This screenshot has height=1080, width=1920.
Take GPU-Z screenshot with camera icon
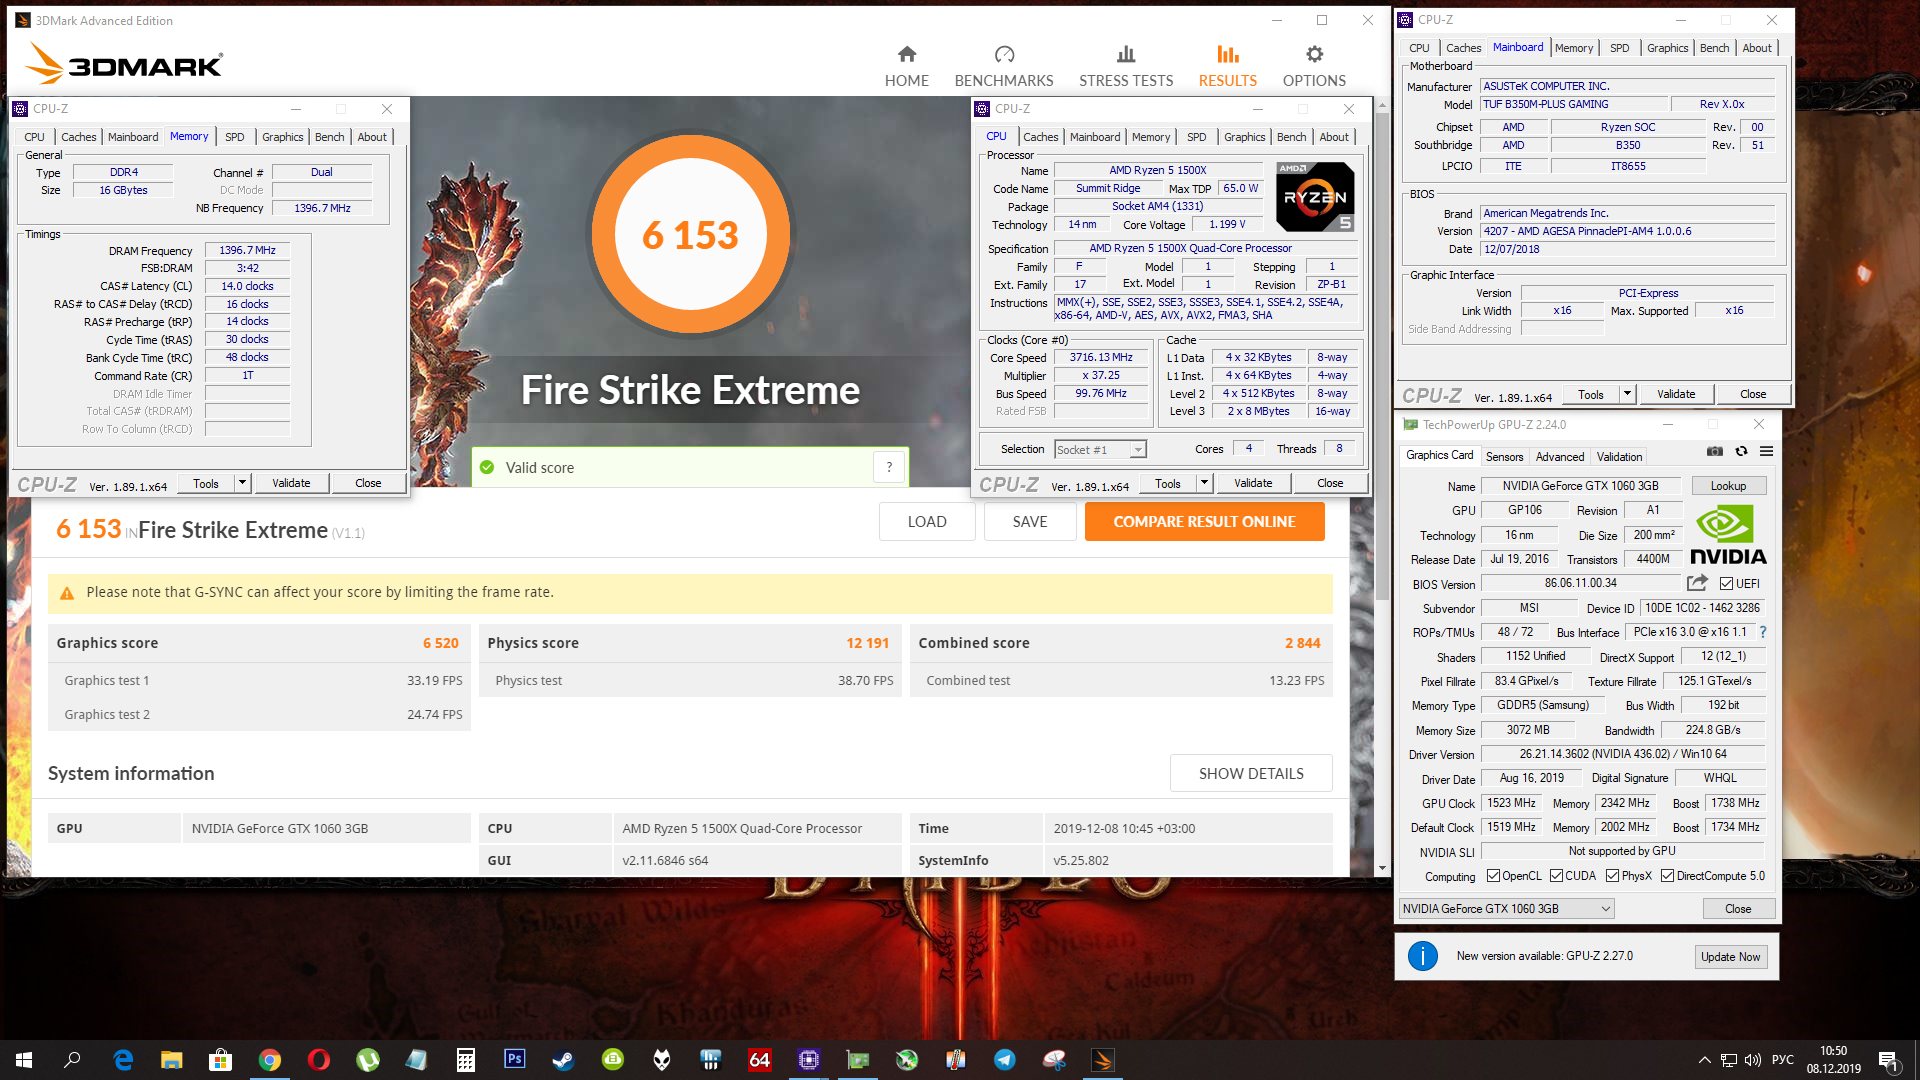tap(1715, 451)
